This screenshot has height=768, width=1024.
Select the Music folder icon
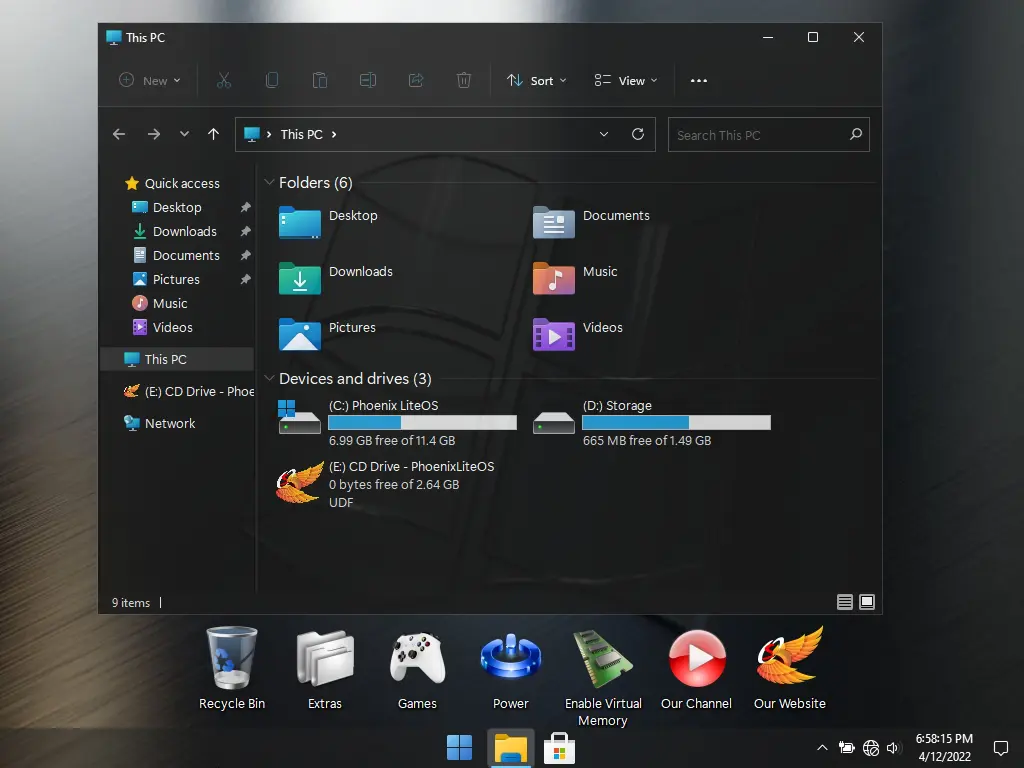[x=554, y=279]
